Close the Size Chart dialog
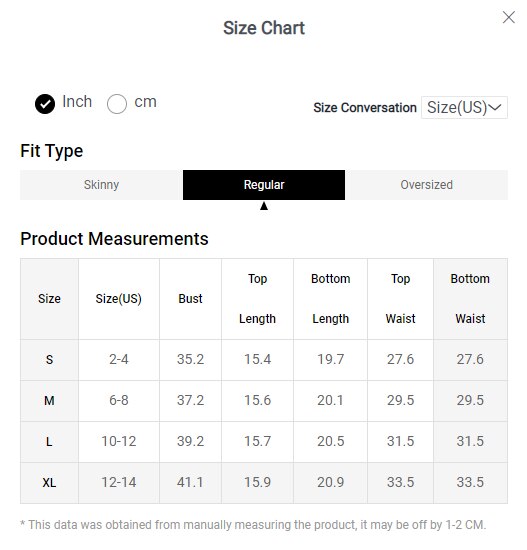 508,17
